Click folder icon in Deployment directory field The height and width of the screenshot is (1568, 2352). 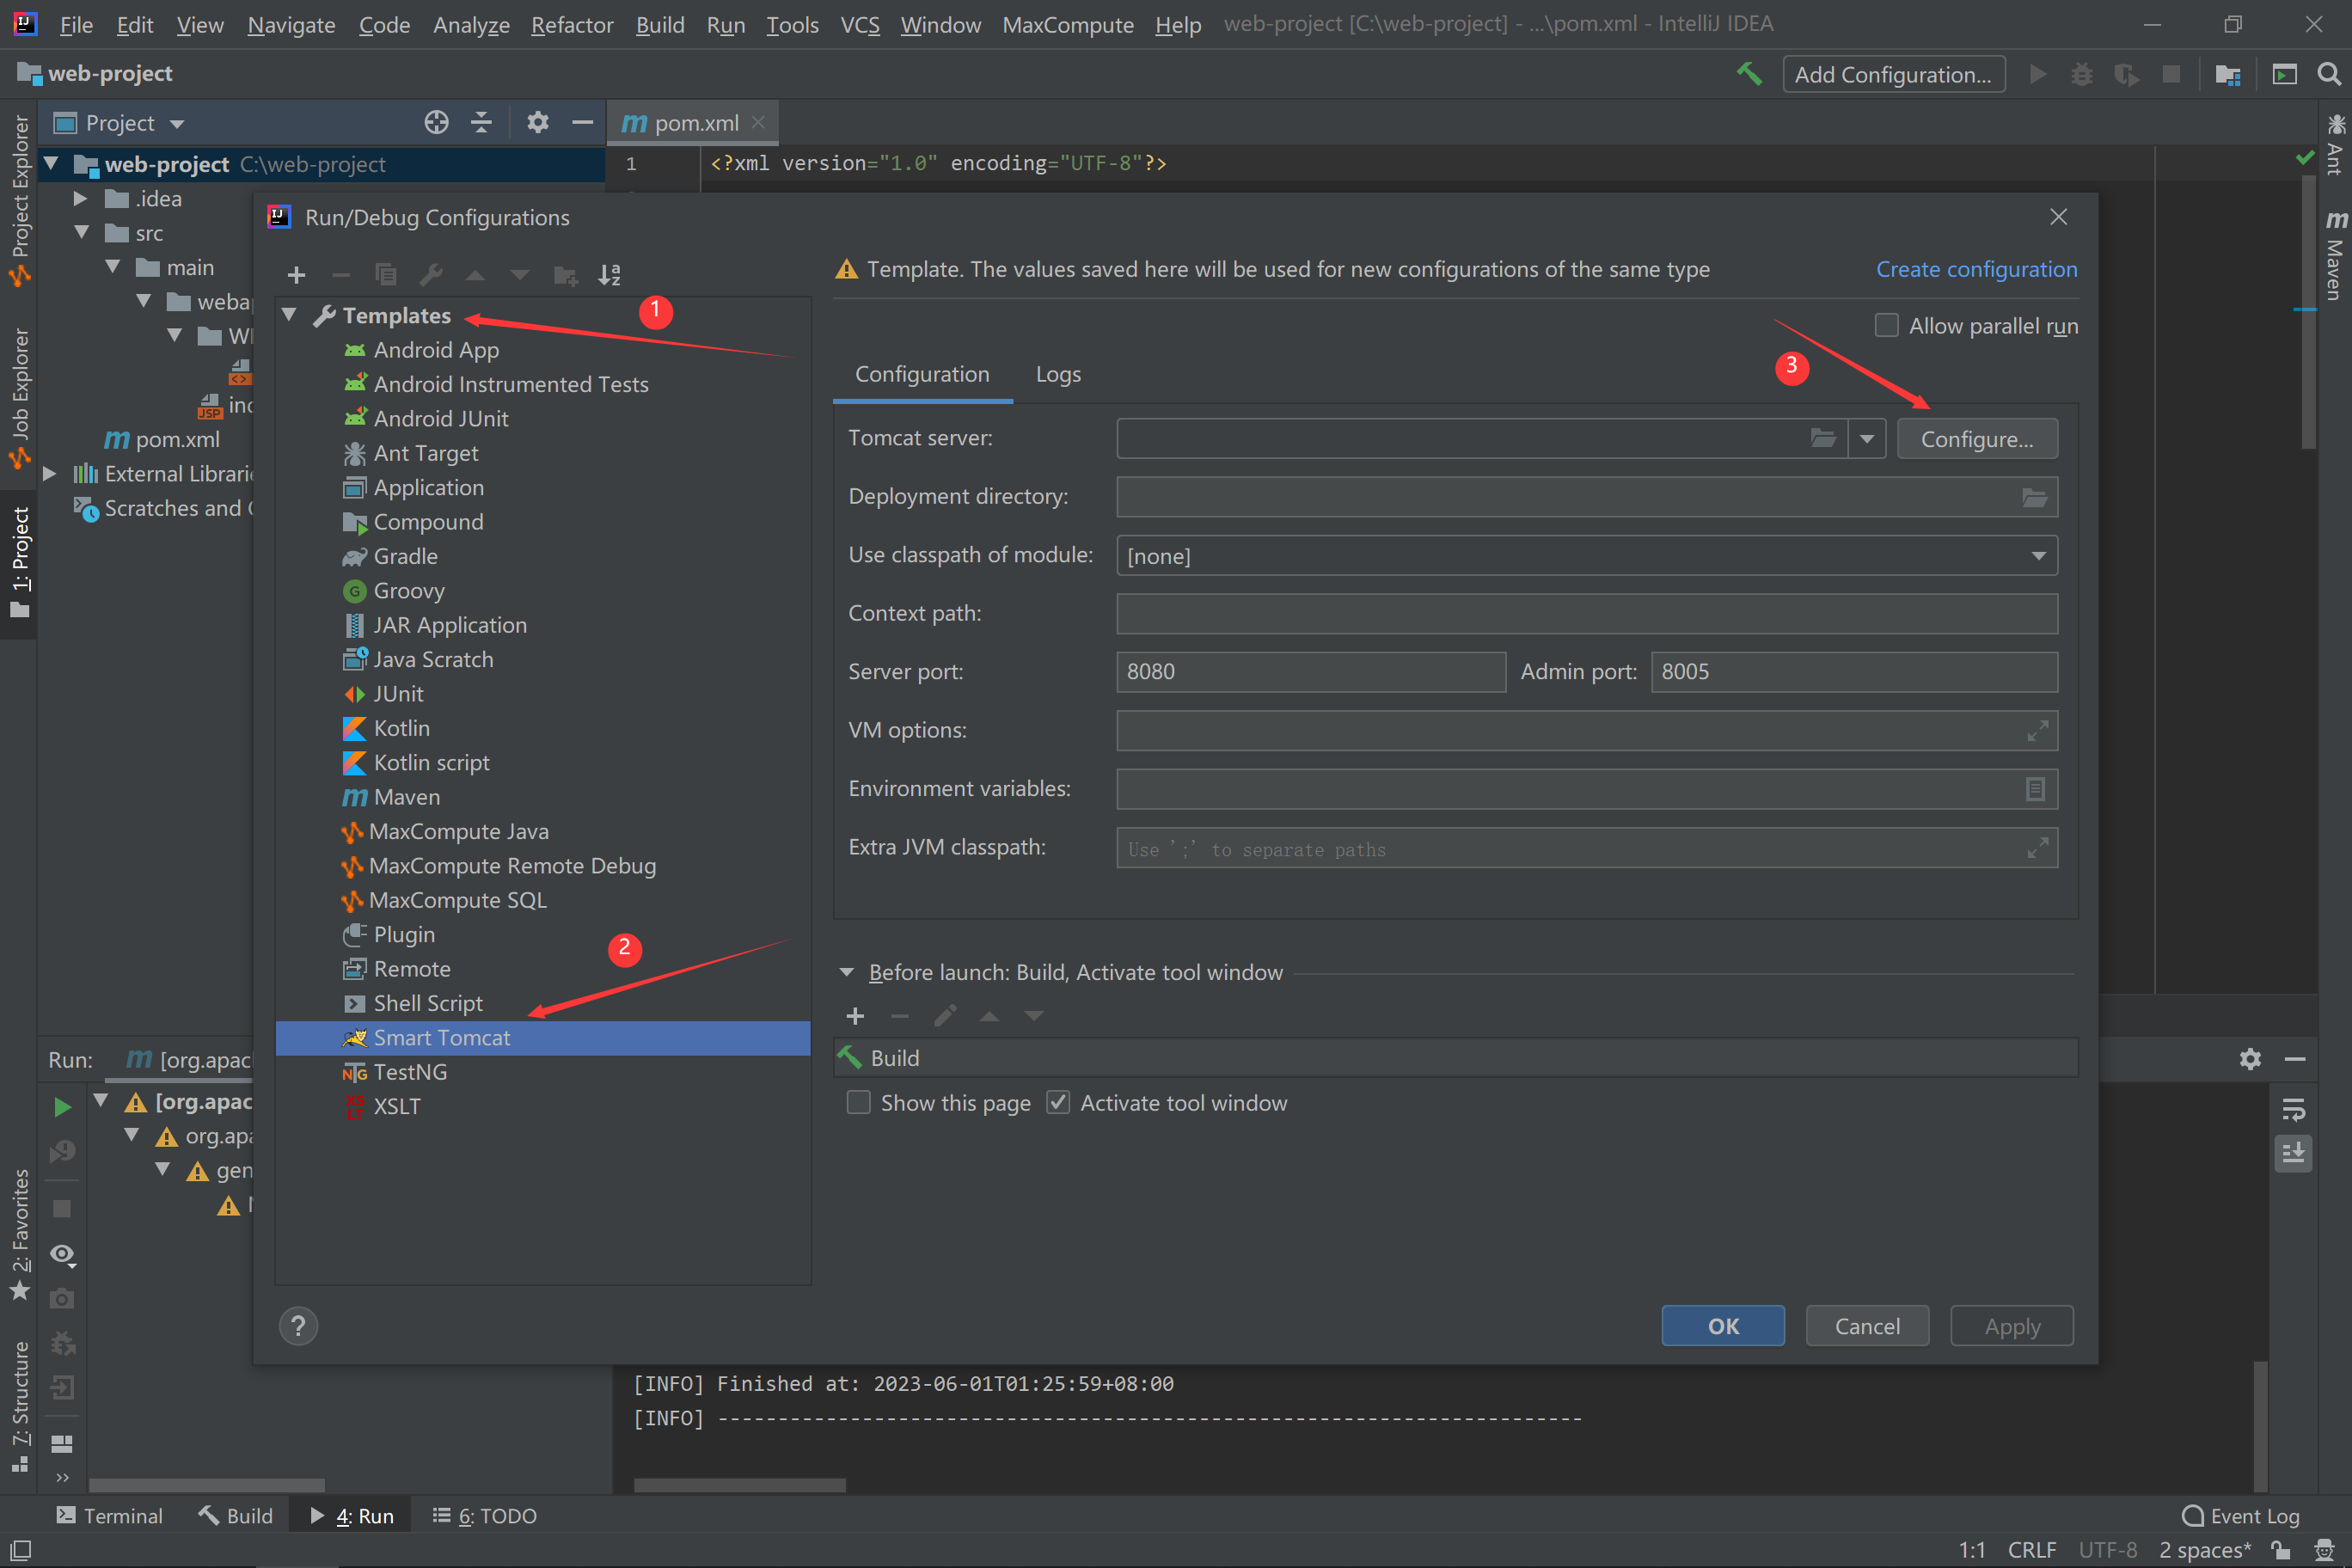(x=2034, y=497)
